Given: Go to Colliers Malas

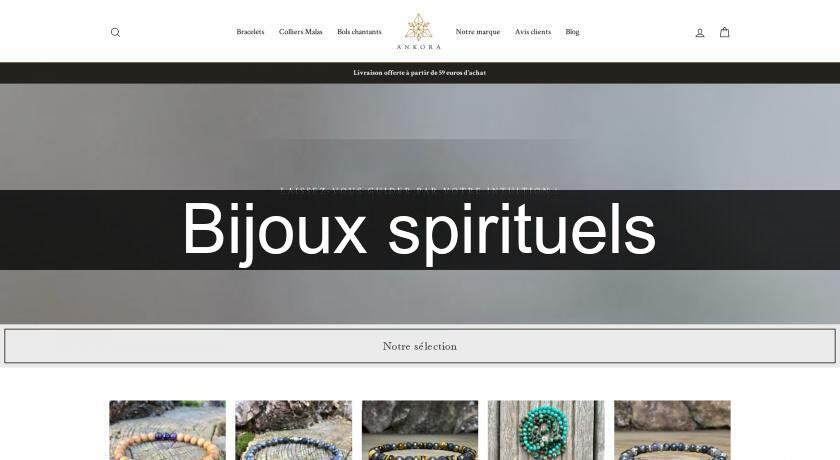Looking at the screenshot, I should point(301,32).
